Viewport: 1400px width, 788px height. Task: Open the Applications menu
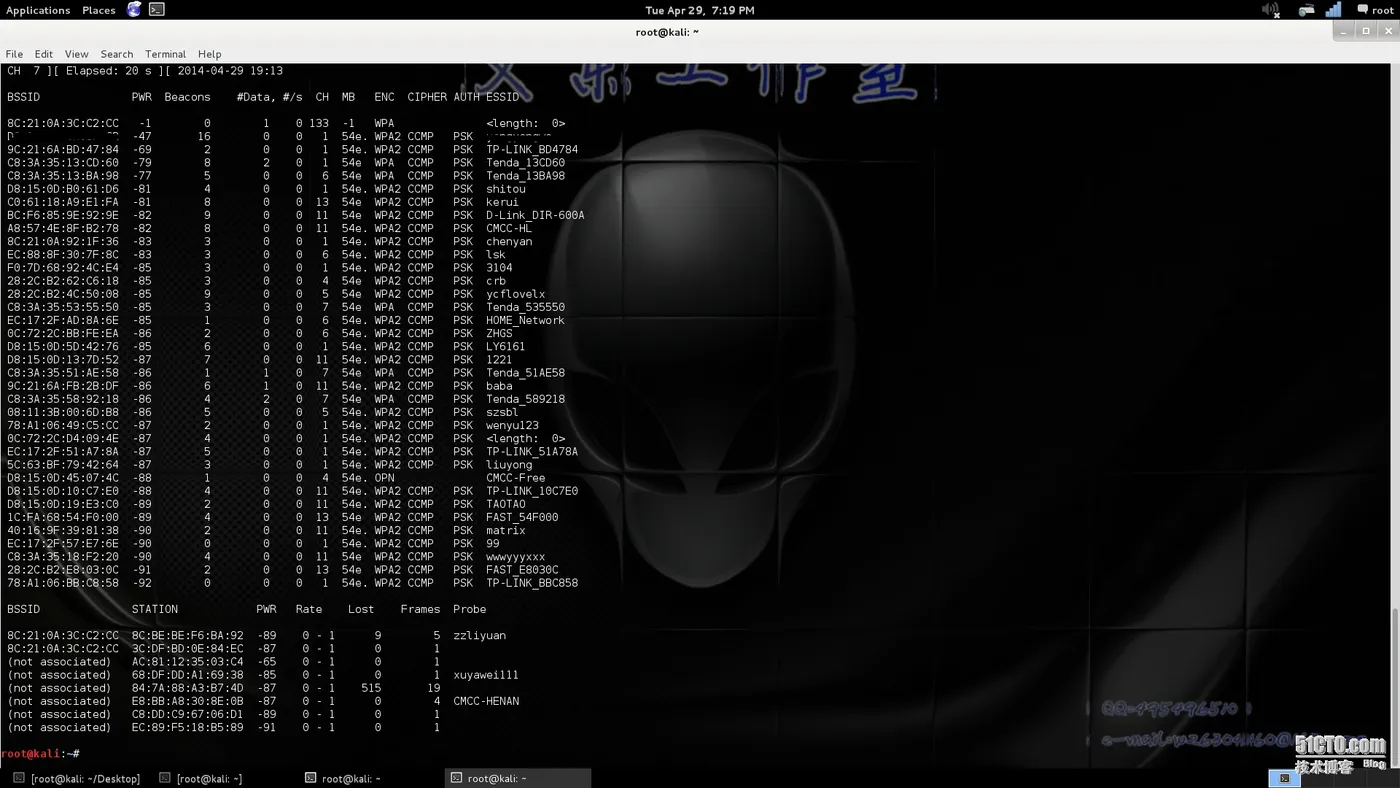click(x=38, y=10)
